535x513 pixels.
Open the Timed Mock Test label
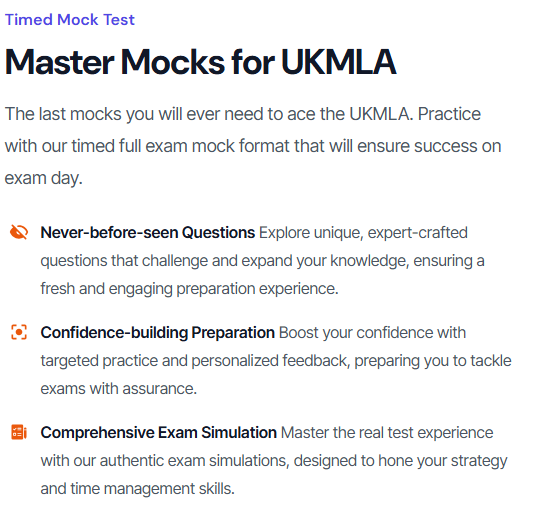click(x=70, y=19)
